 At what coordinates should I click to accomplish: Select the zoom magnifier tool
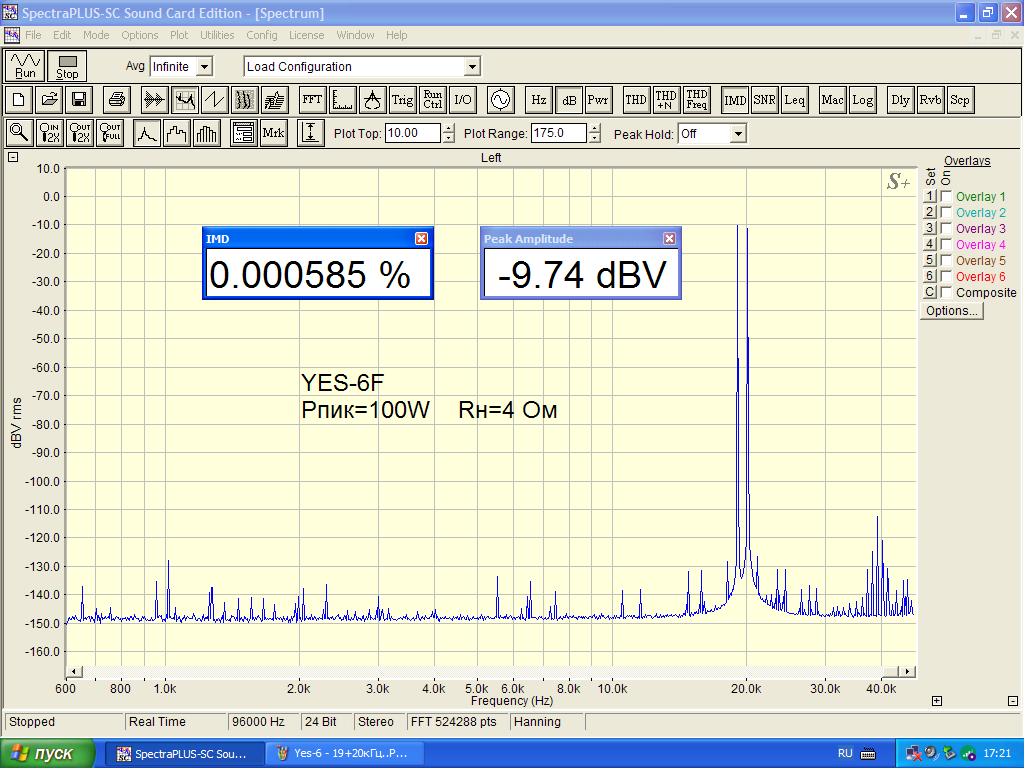tap(19, 133)
